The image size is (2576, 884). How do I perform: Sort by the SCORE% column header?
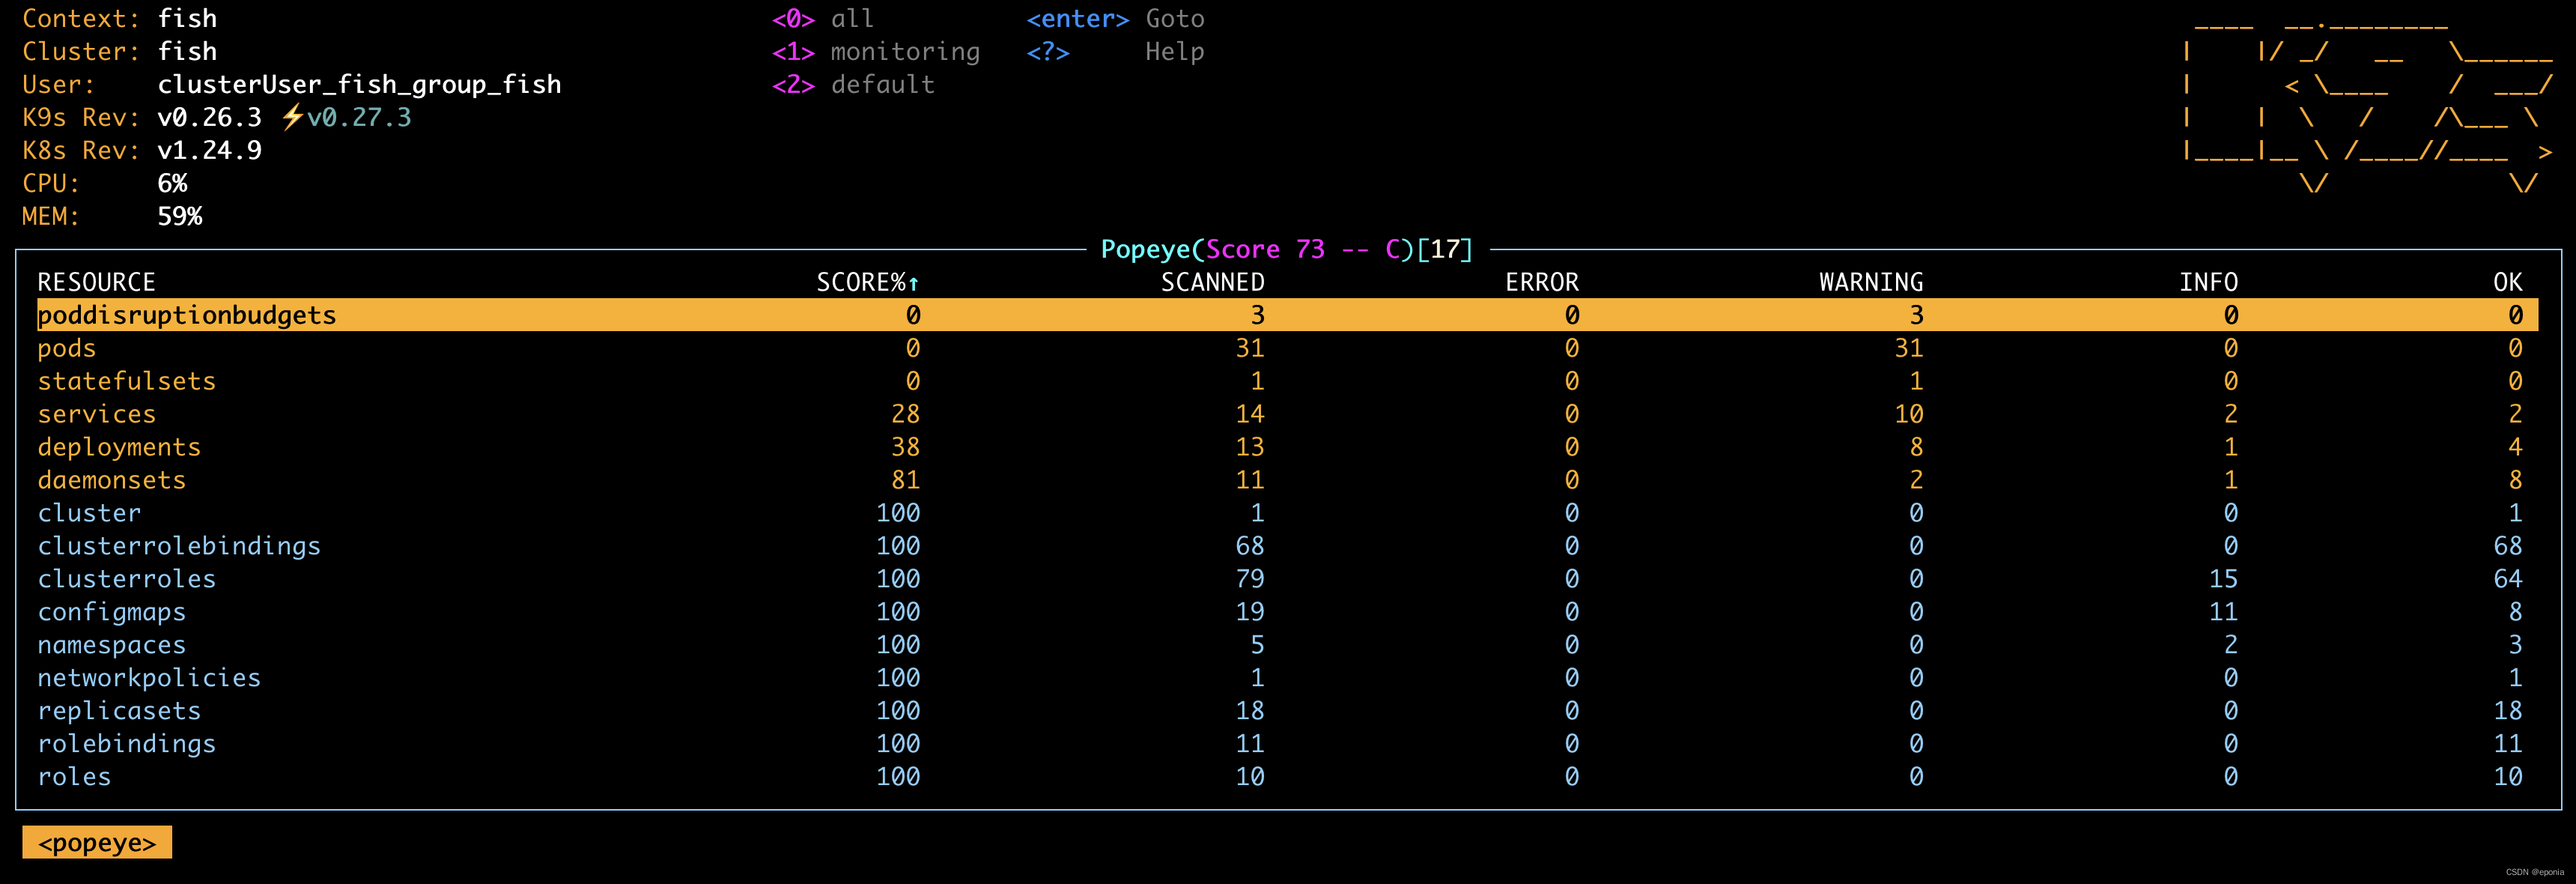click(x=868, y=282)
